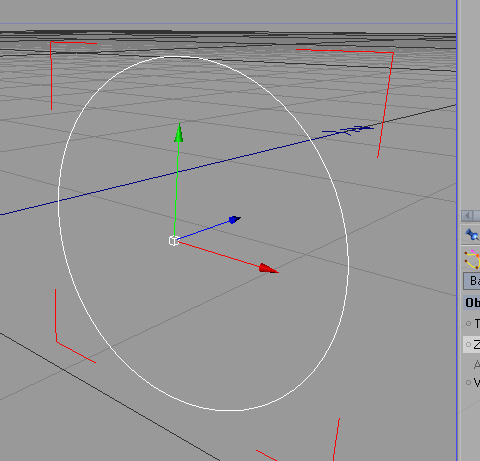The height and width of the screenshot is (461, 480).
Task: Click the blue pushpin icon in side panel
Action: [x=472, y=234]
